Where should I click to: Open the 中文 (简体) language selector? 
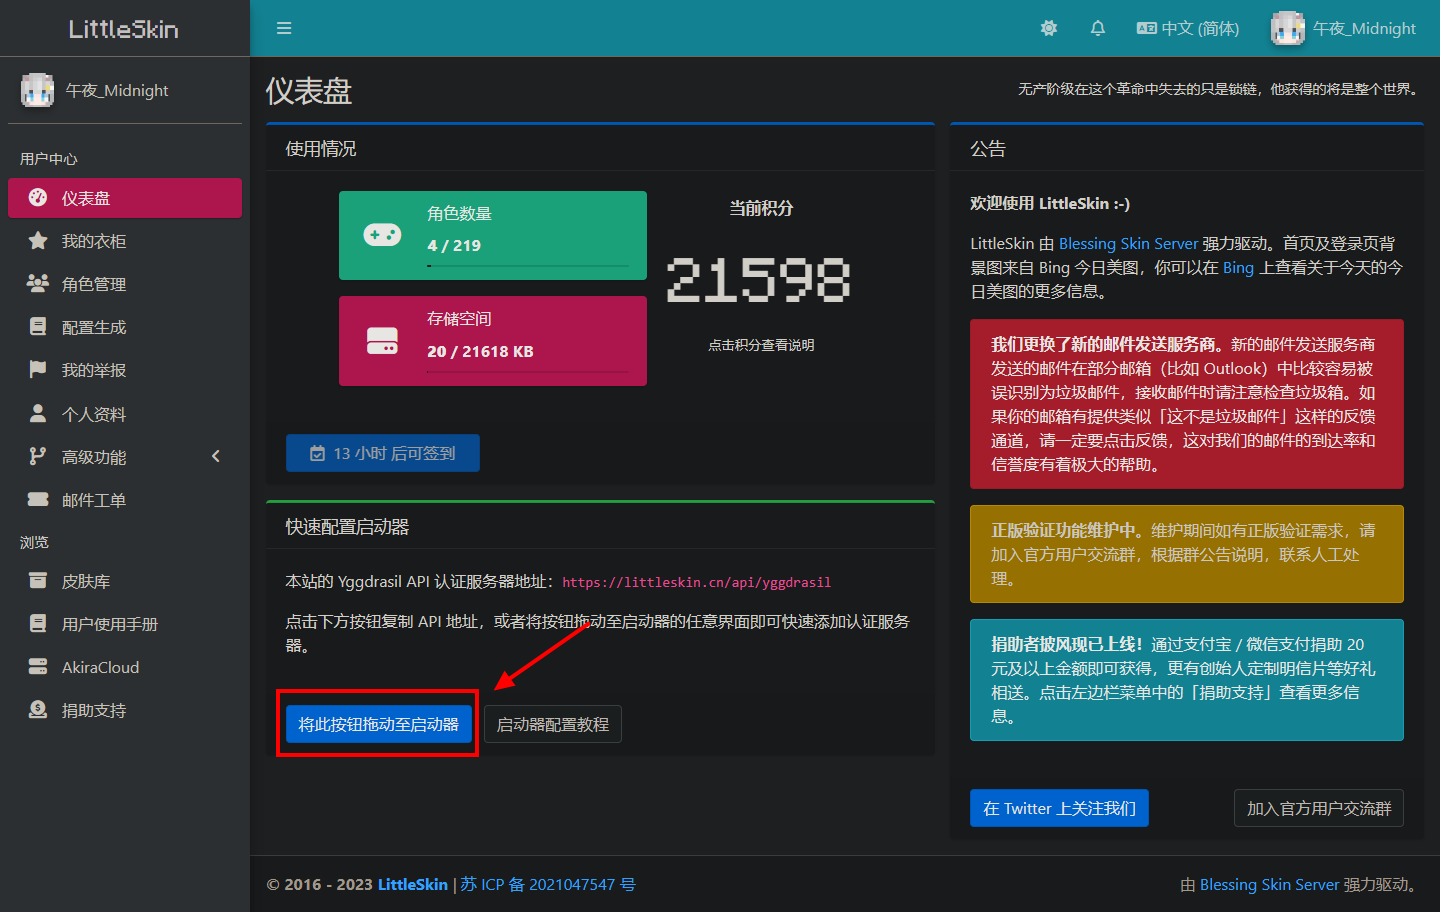[1188, 28]
